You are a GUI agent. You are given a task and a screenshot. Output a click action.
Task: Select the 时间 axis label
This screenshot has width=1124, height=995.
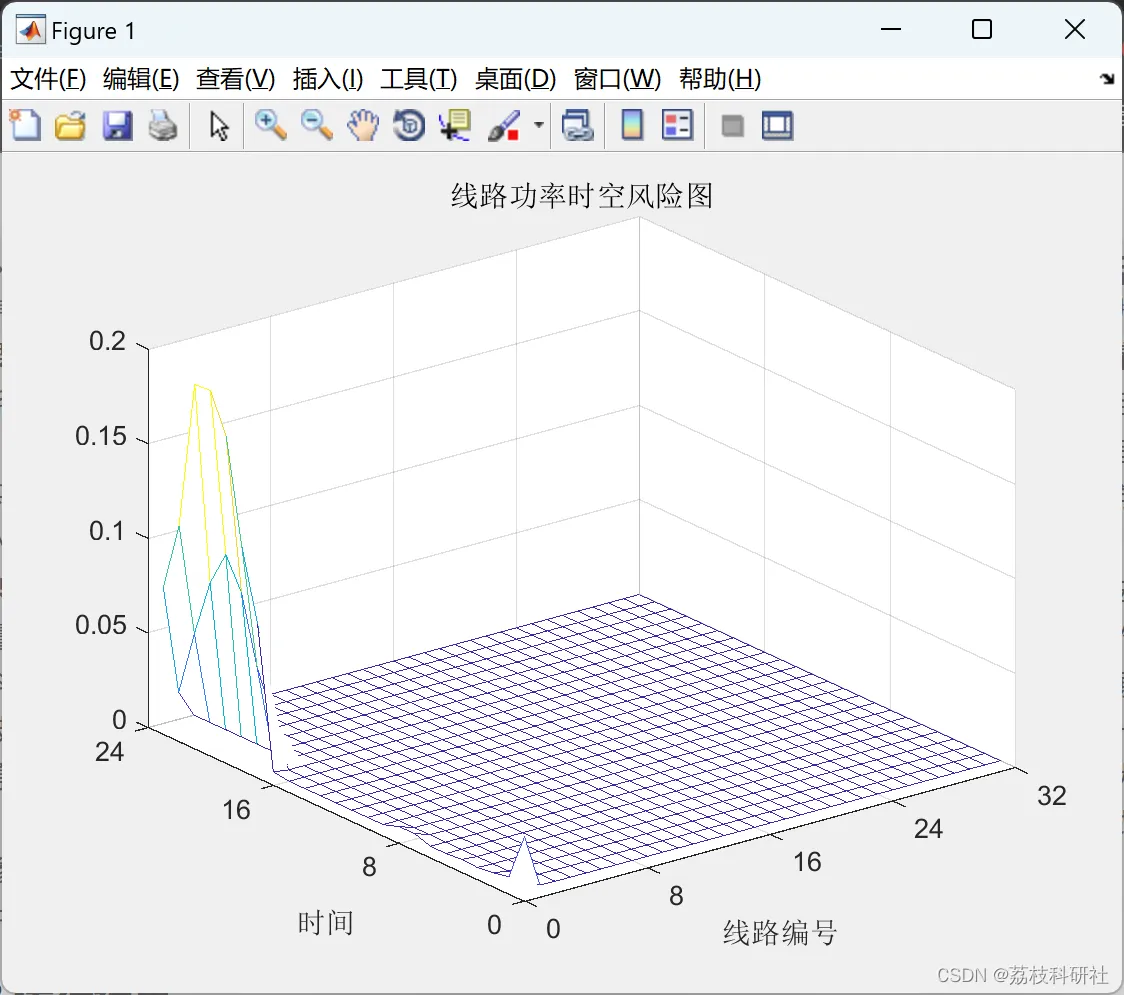click(325, 923)
